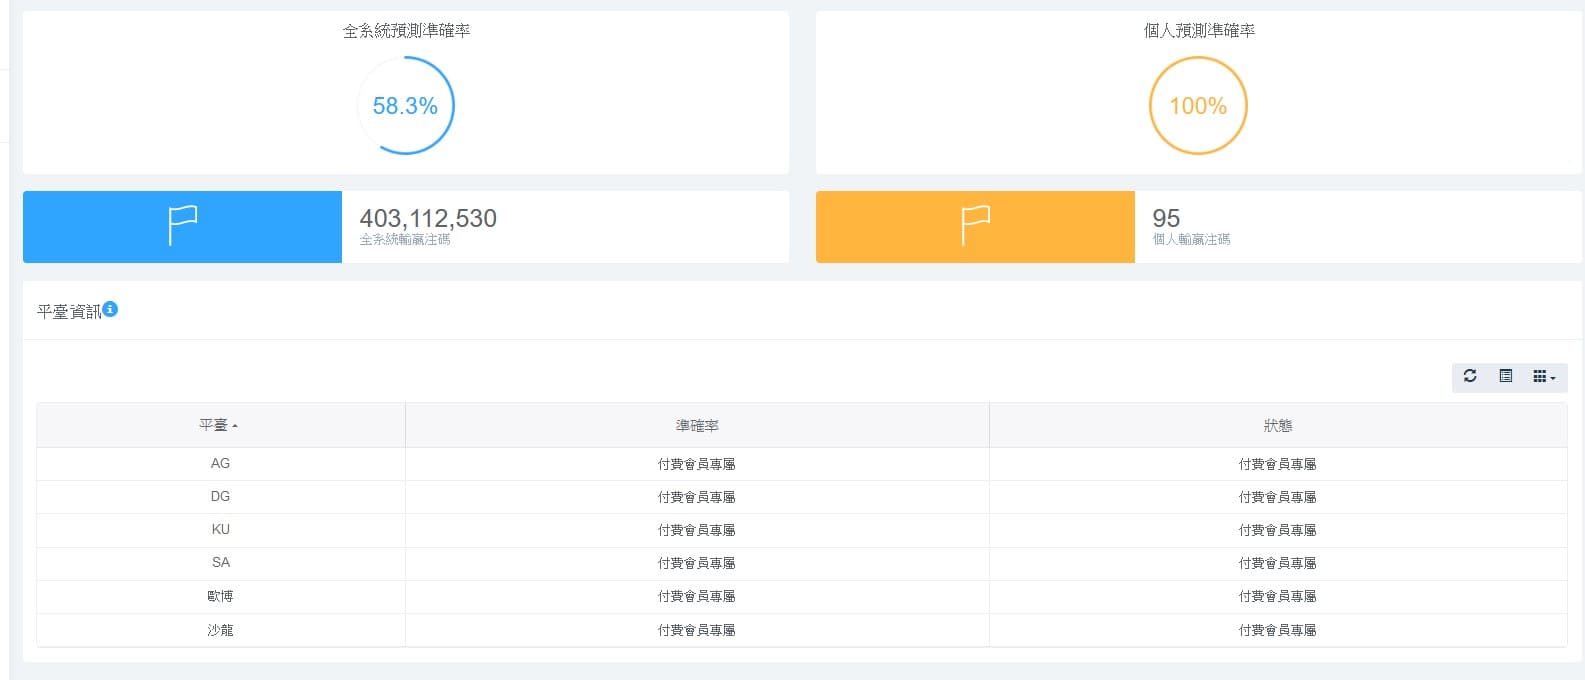The height and width of the screenshot is (680, 1585).
Task: Toggle the table card view icon
Action: (1505, 377)
